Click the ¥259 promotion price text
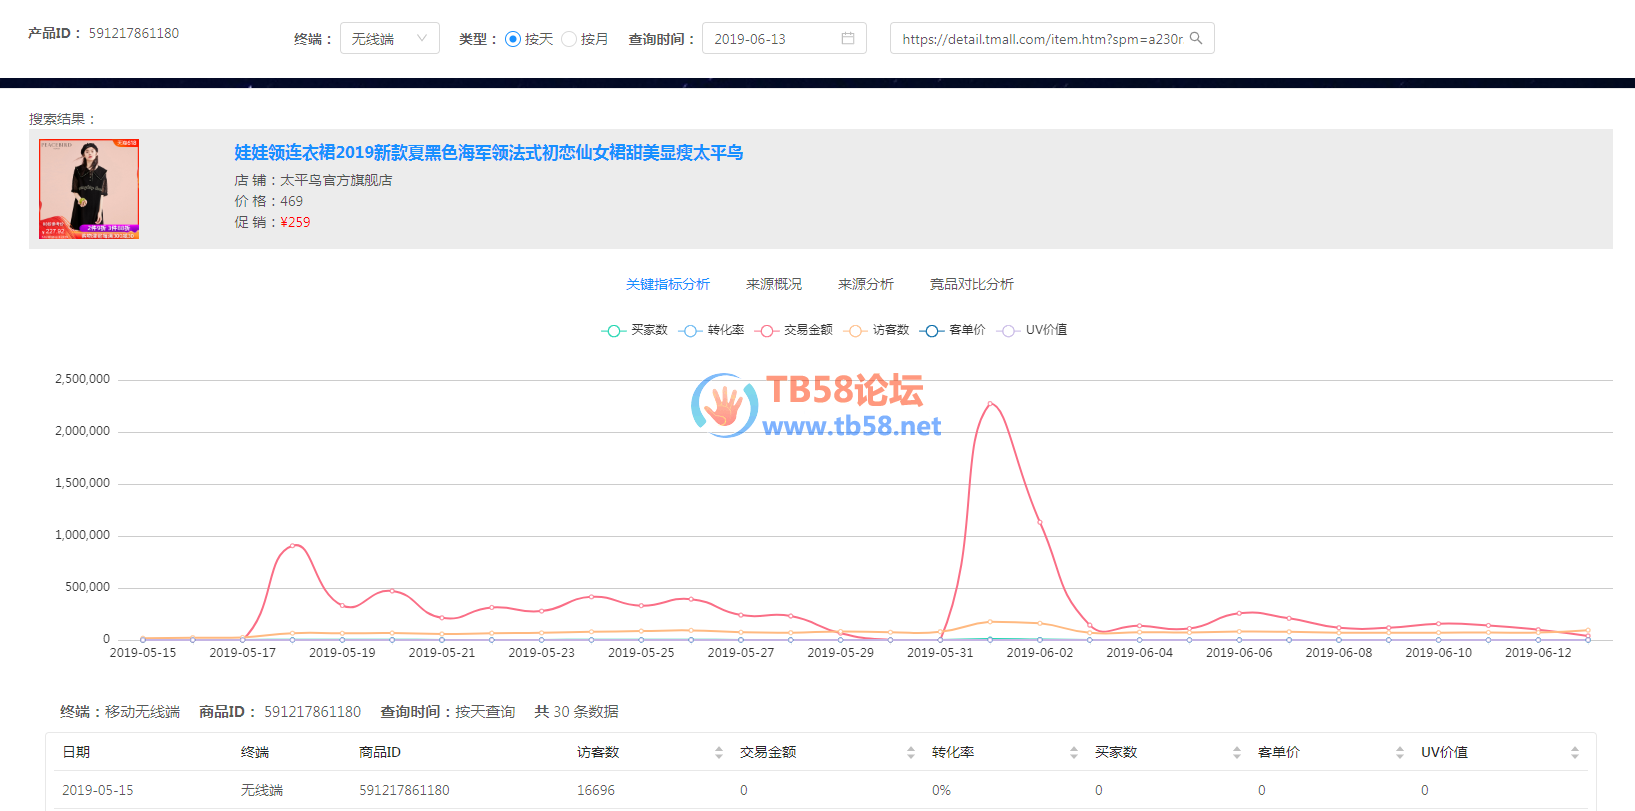This screenshot has width=1635, height=811. 295,222
